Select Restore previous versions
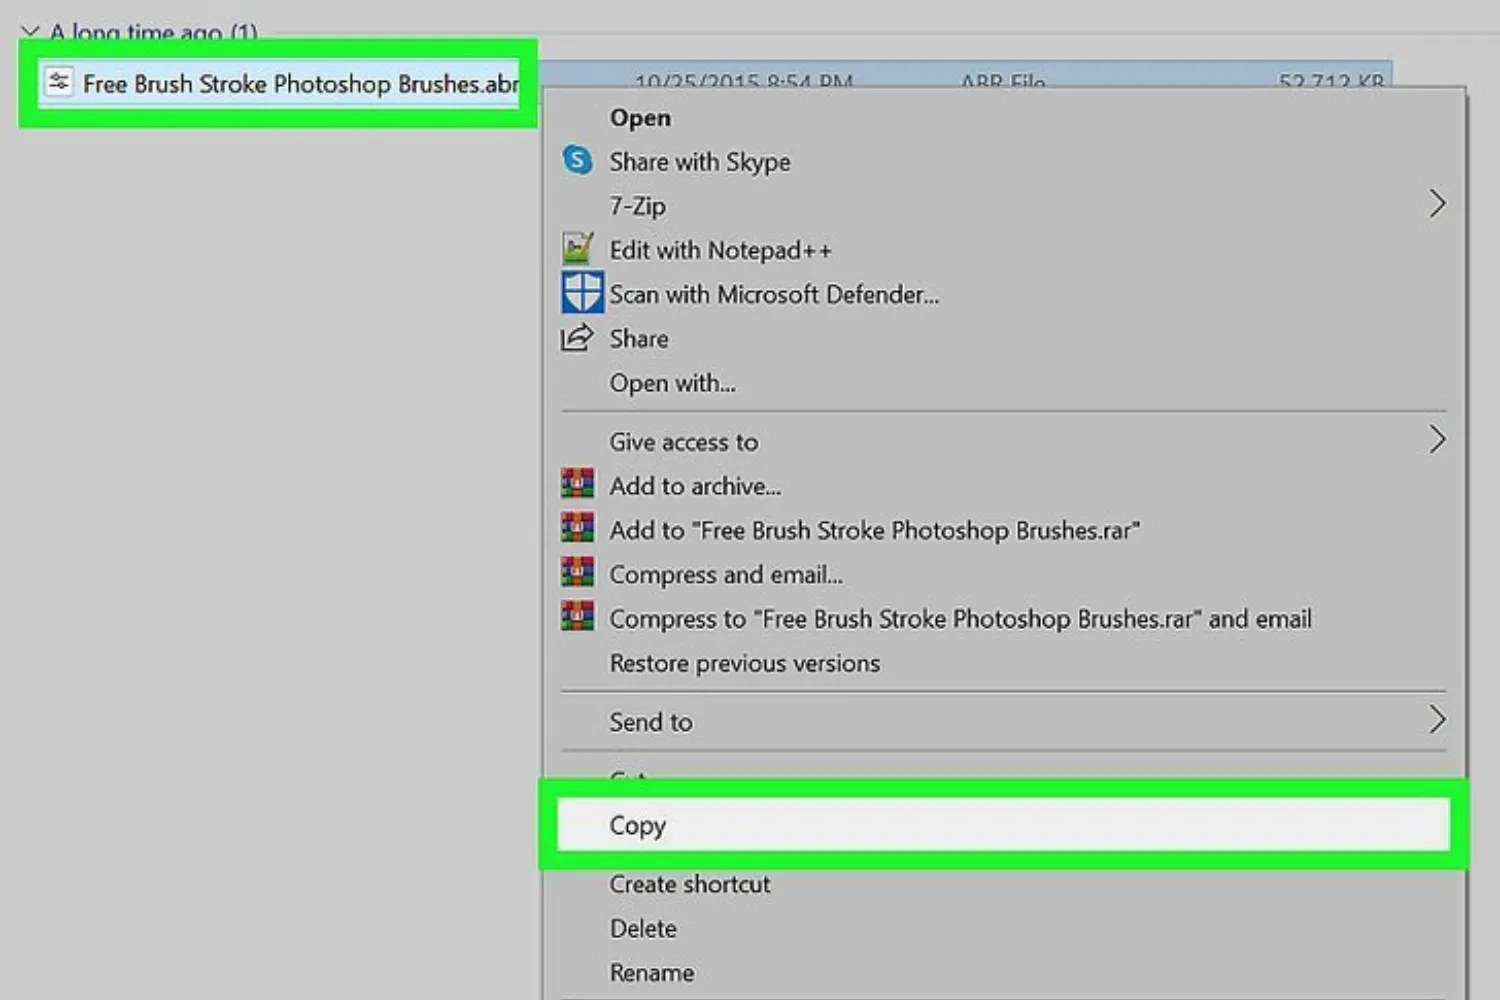Screen dimensions: 1500x1000 point(744,663)
